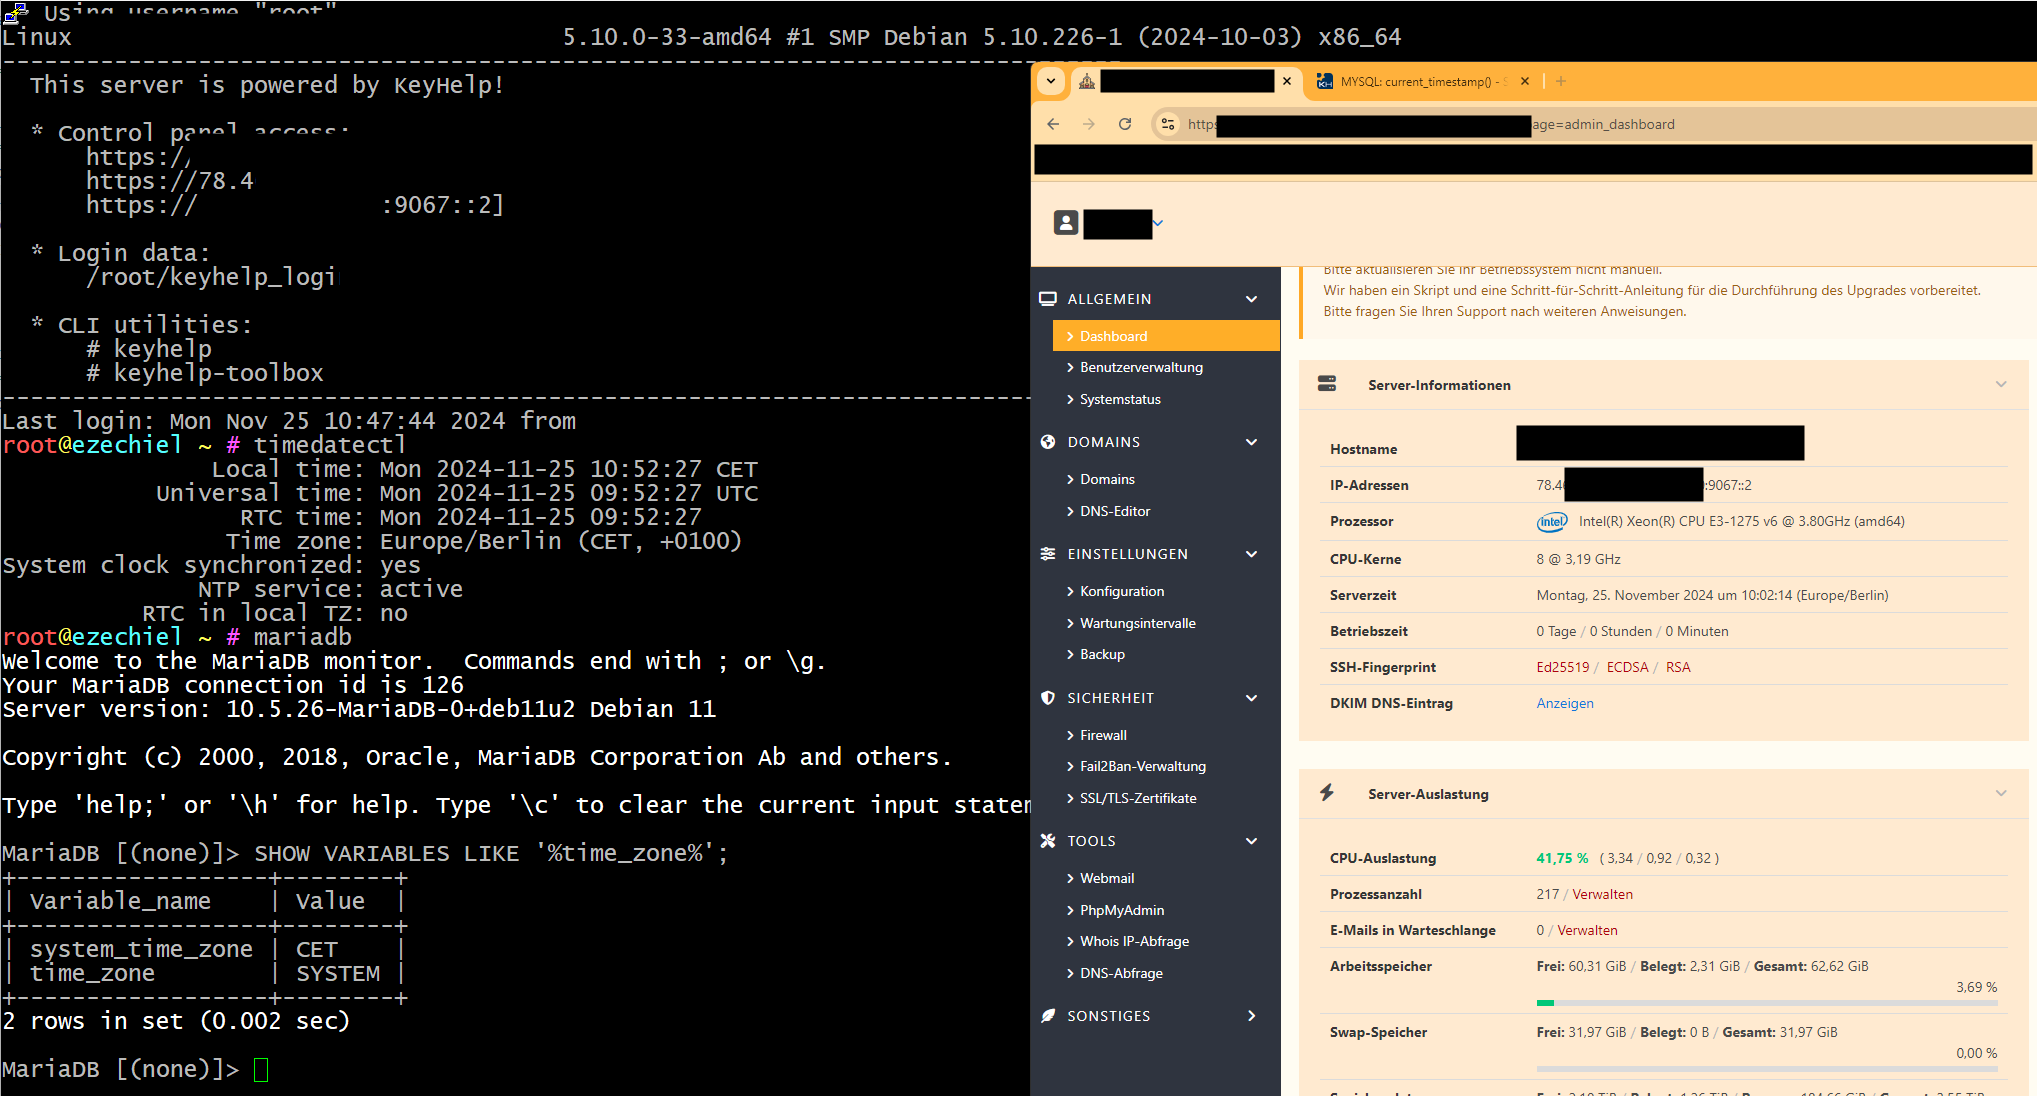Click the Domains globe icon in sidebar
Screen dimensions: 2037x1096
point(1048,442)
